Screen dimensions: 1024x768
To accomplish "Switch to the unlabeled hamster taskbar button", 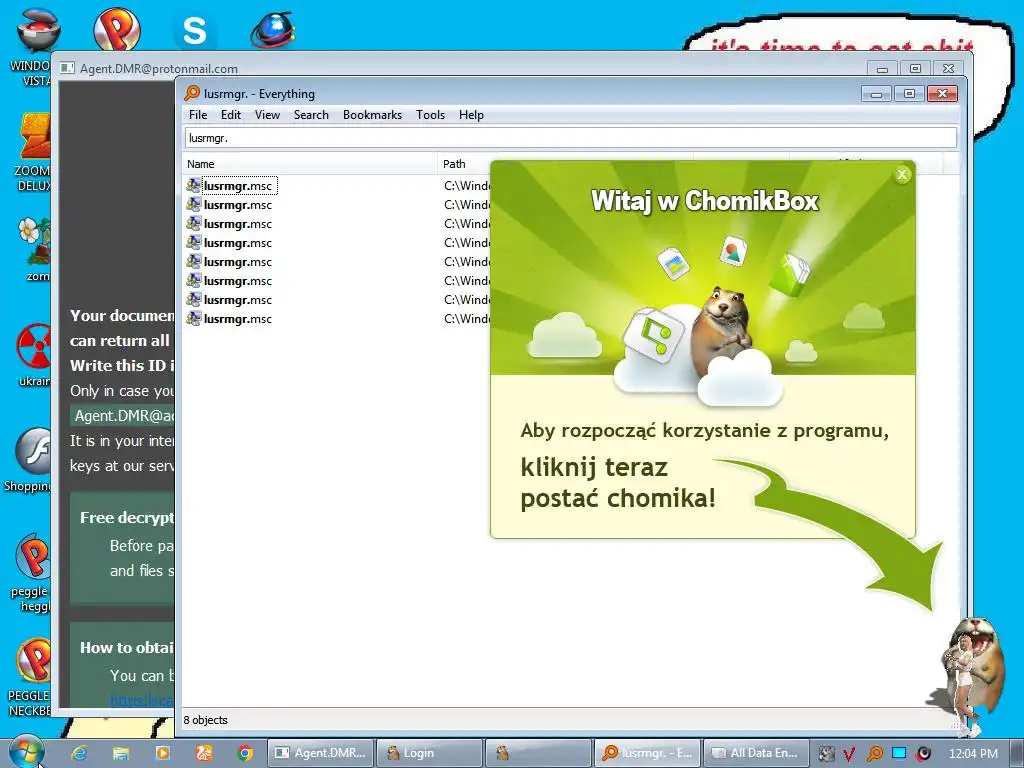I will tap(538, 753).
